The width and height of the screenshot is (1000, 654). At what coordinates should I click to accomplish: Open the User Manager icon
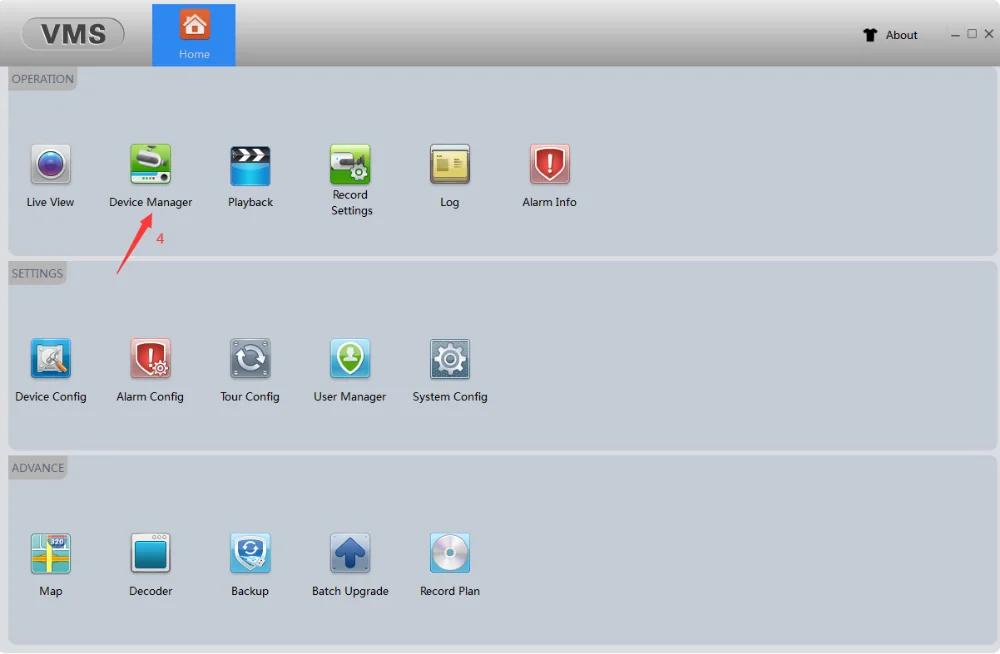click(350, 359)
